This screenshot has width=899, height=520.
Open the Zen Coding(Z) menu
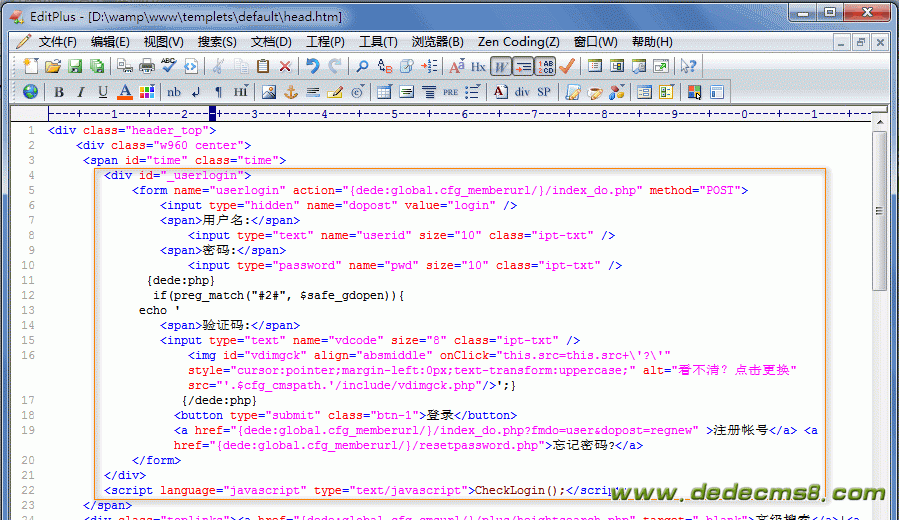518,42
